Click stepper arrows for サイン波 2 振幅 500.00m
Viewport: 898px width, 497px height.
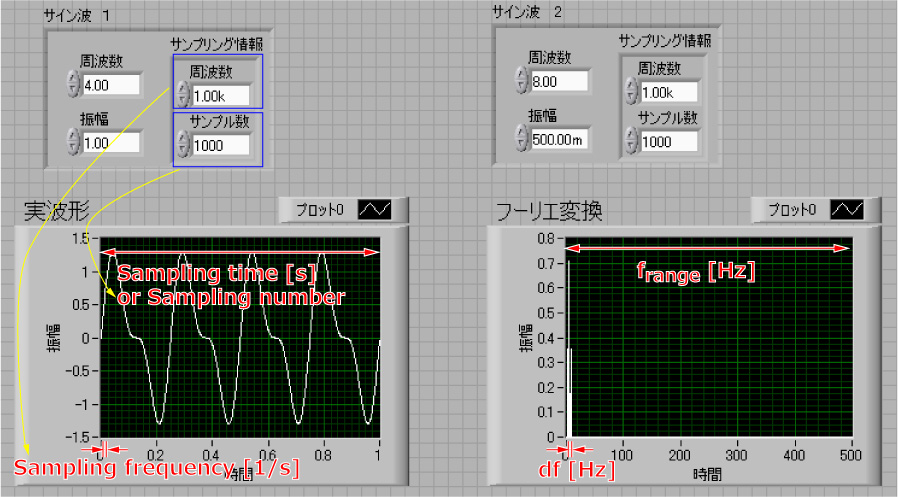click(x=520, y=138)
